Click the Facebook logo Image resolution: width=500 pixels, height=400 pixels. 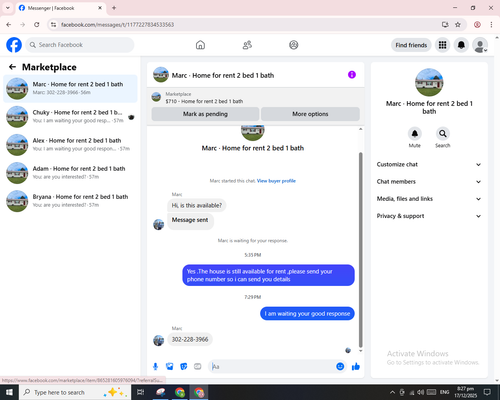tap(14, 45)
